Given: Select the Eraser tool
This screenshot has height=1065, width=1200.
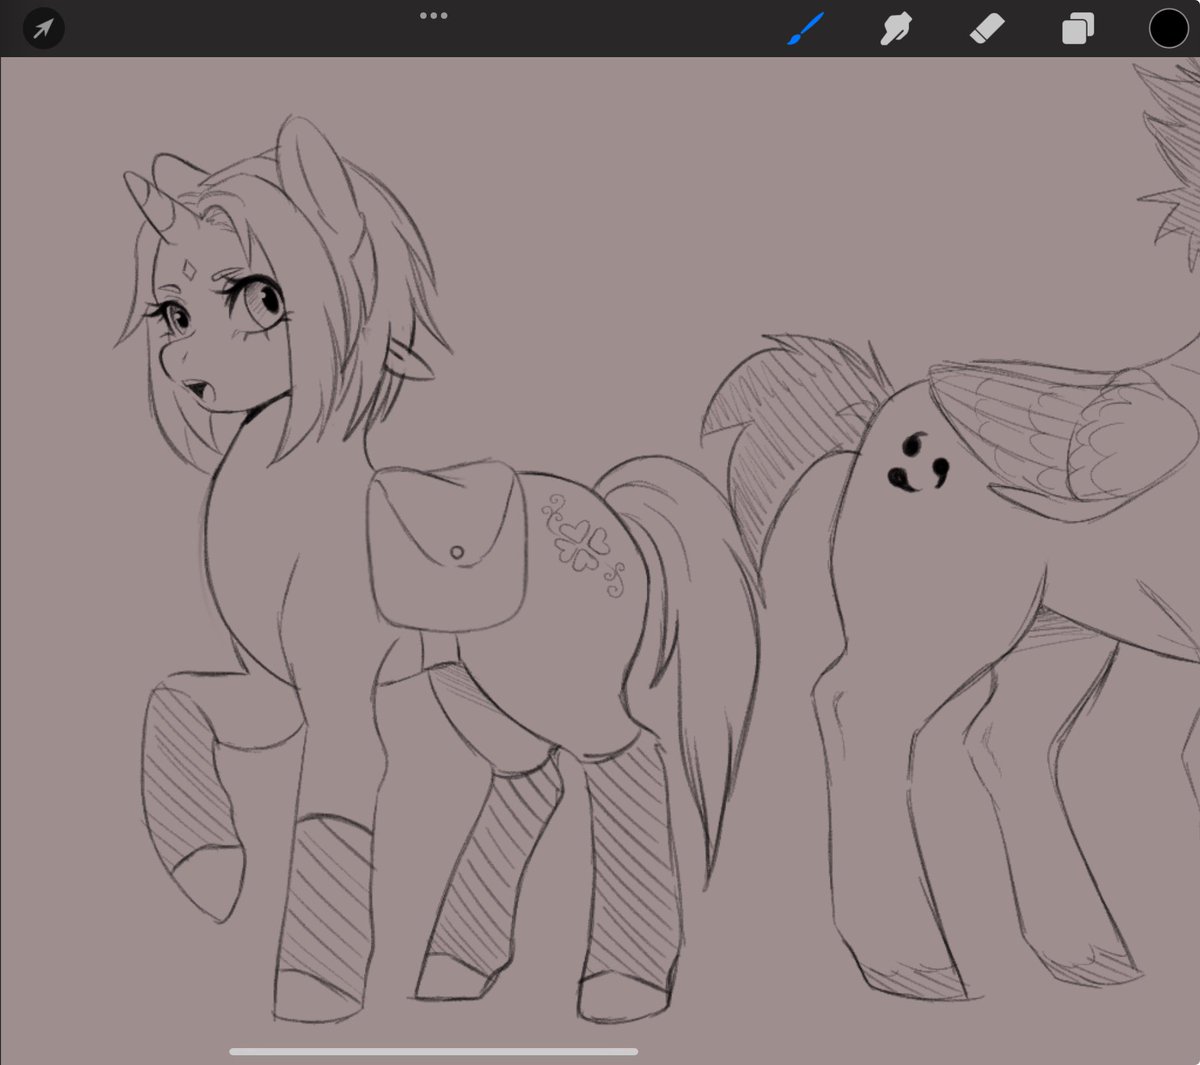Looking at the screenshot, I should 987,29.
